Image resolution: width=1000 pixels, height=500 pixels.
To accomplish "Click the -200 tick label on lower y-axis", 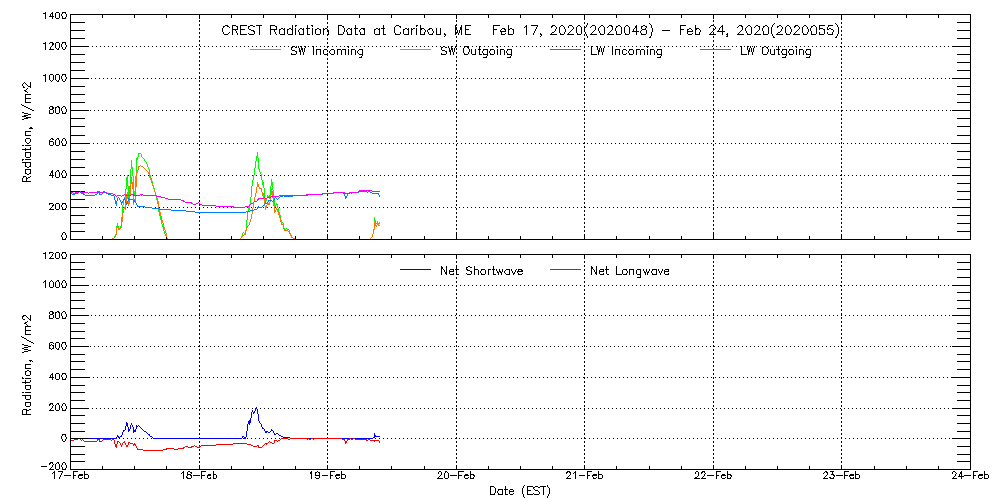I will point(52,466).
